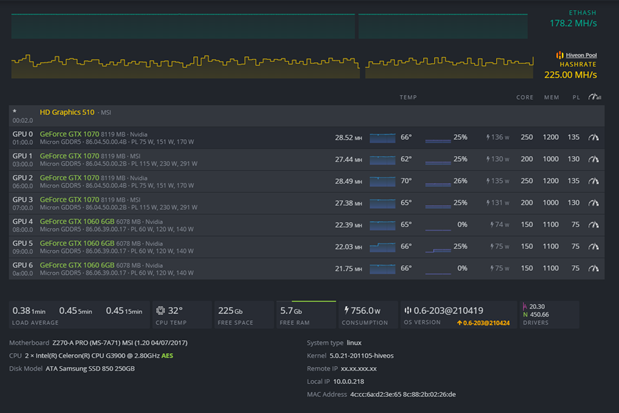Click the Intel Celeron G3900 CPU text

click(x=92, y=356)
